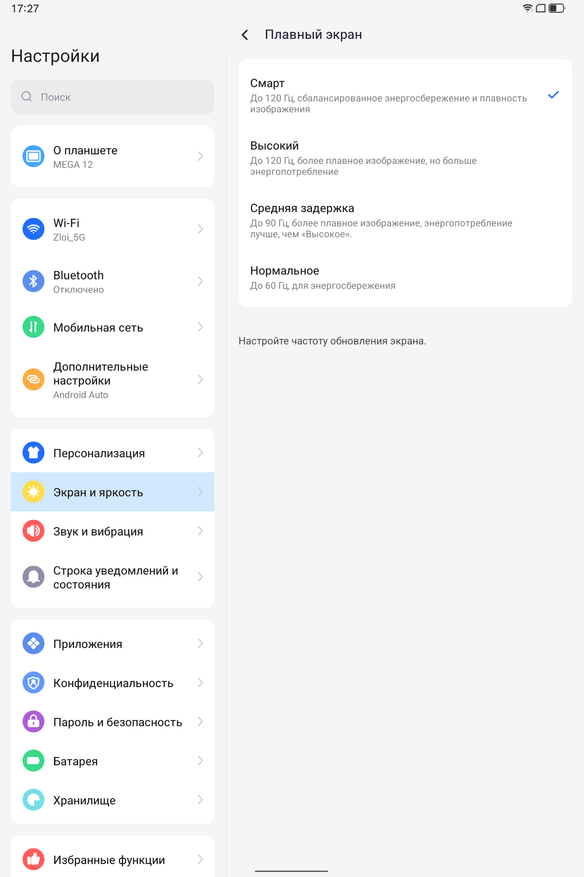Tap the Персонализация shirt icon

(33, 452)
